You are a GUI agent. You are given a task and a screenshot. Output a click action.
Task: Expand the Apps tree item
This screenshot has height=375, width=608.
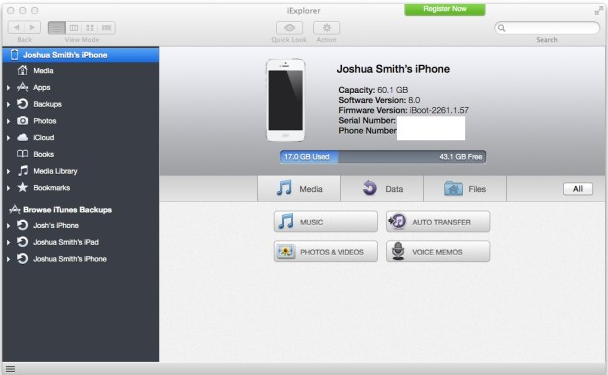pyautogui.click(x=8, y=88)
